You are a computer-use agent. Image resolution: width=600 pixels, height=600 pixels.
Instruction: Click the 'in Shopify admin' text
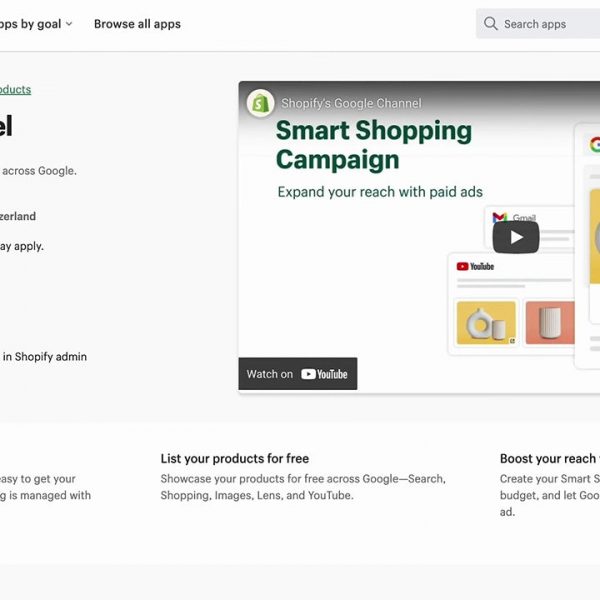pyautogui.click(x=45, y=357)
